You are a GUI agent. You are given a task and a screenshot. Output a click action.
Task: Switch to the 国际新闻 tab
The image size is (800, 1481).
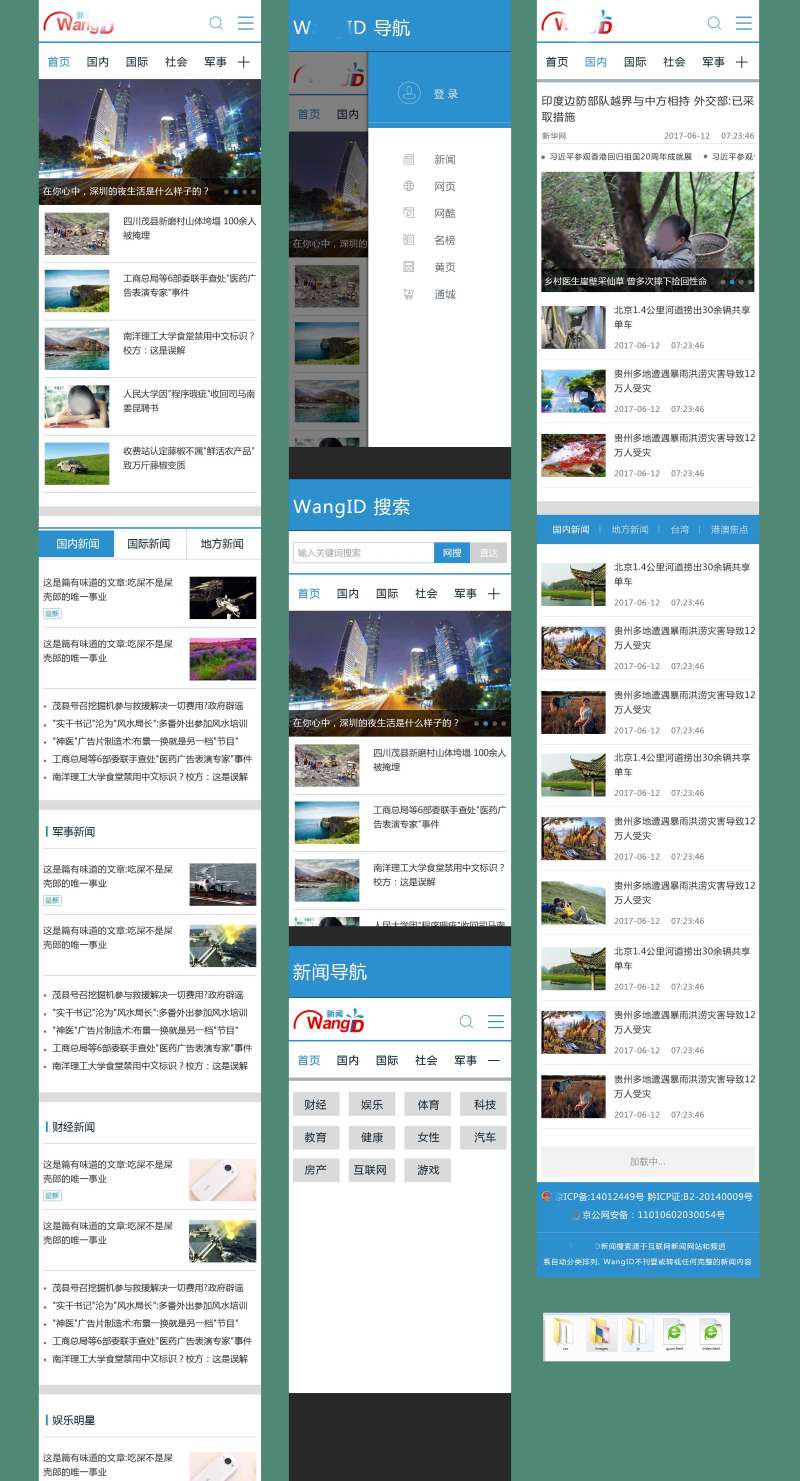tap(148, 544)
